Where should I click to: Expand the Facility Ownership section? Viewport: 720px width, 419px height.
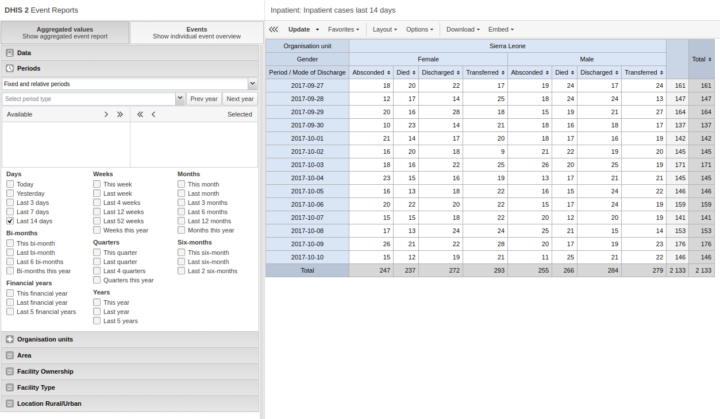130,372
